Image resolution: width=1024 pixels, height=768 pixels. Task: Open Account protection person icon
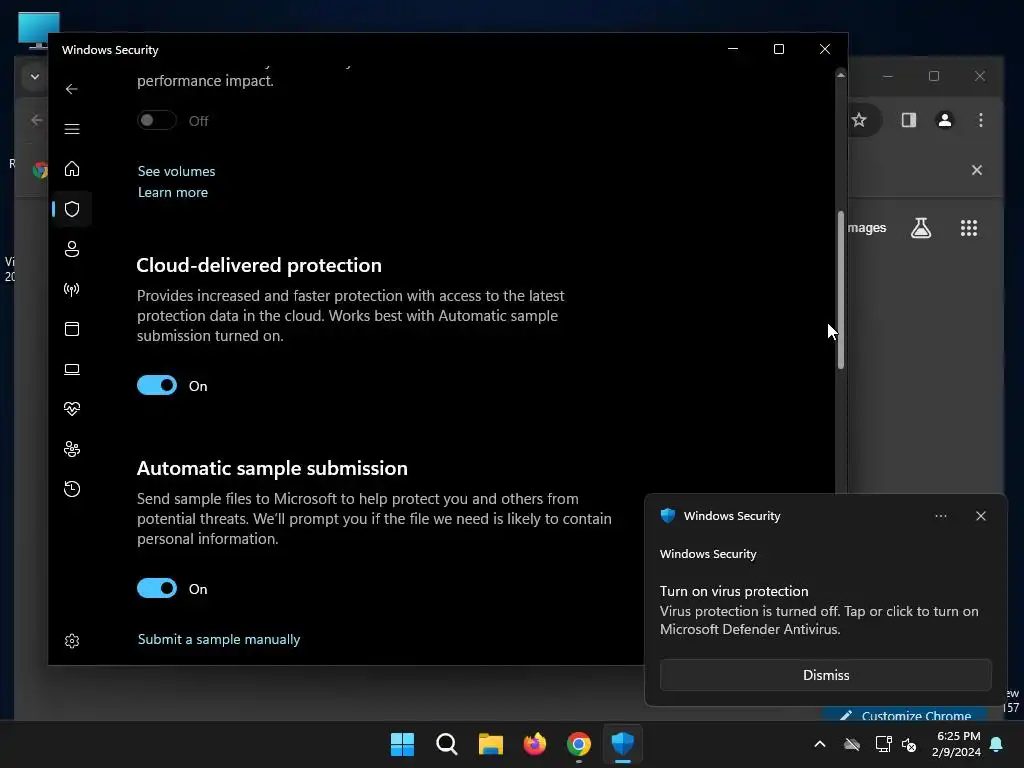pyautogui.click(x=72, y=249)
